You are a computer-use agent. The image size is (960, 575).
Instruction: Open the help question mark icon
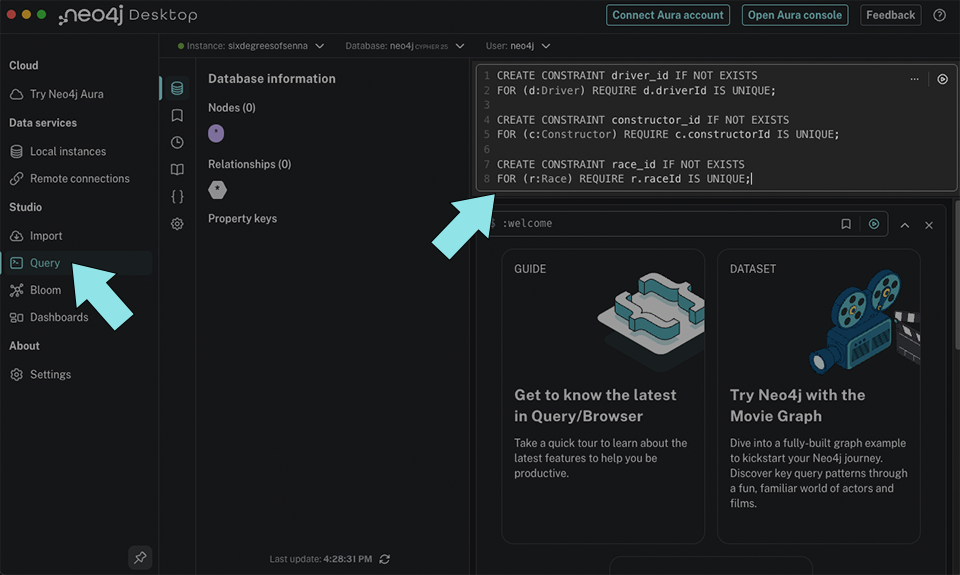pos(939,15)
